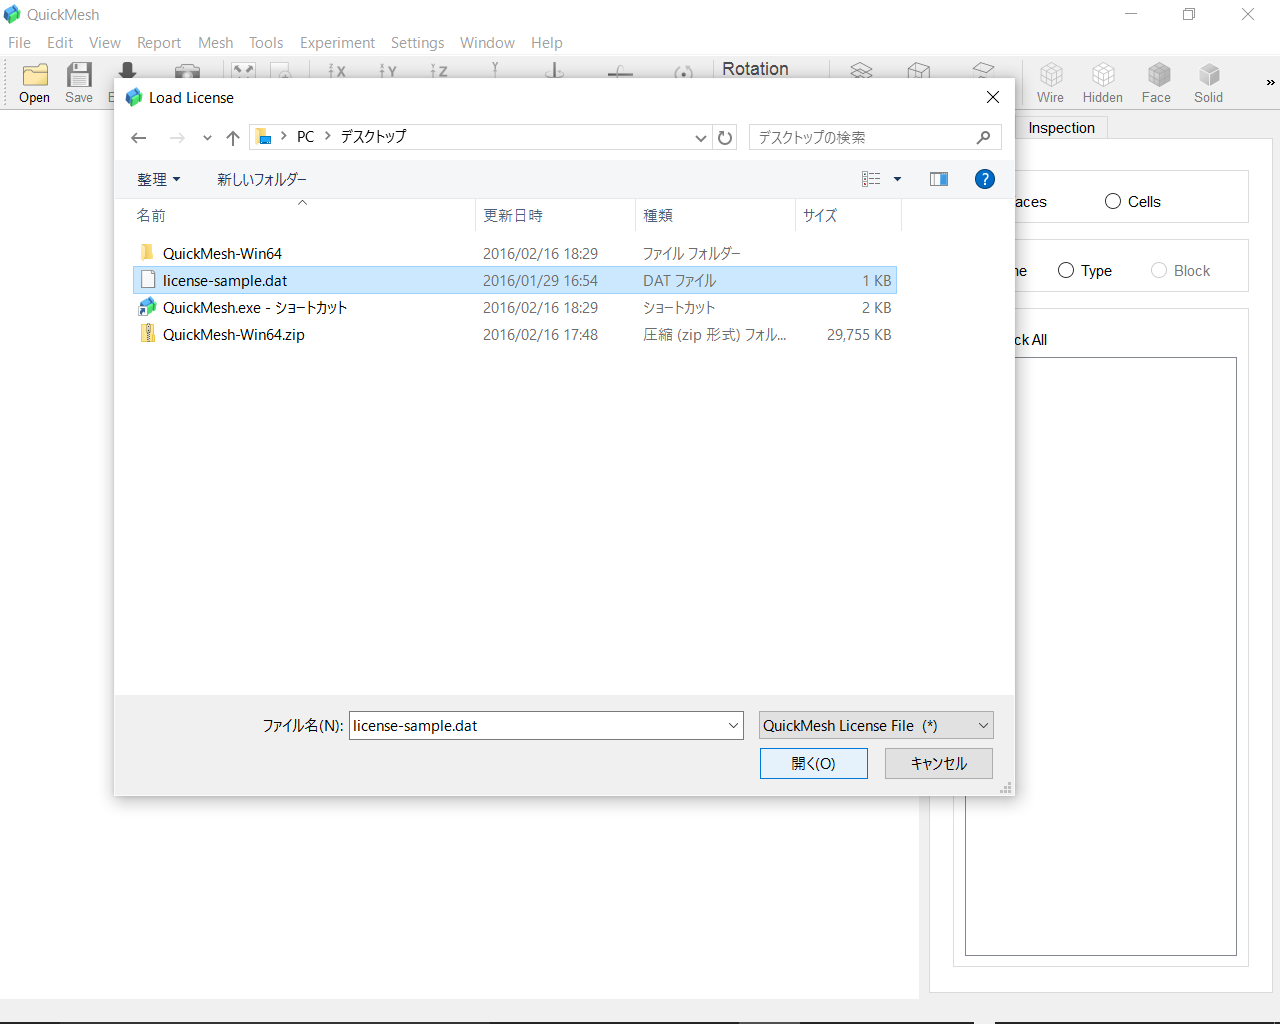Click the QuickMesh-Win64 folder icon
This screenshot has width=1280, height=1024.
147,253
